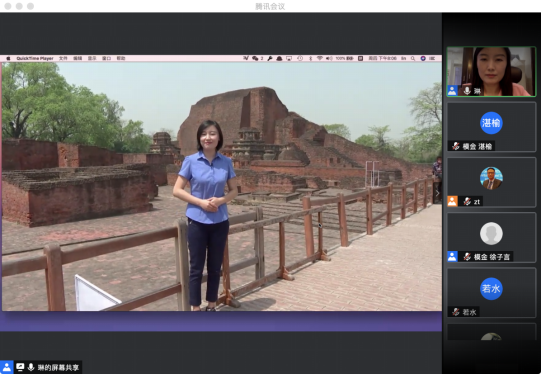Select zt's profile photo avatar

coord(491,178)
